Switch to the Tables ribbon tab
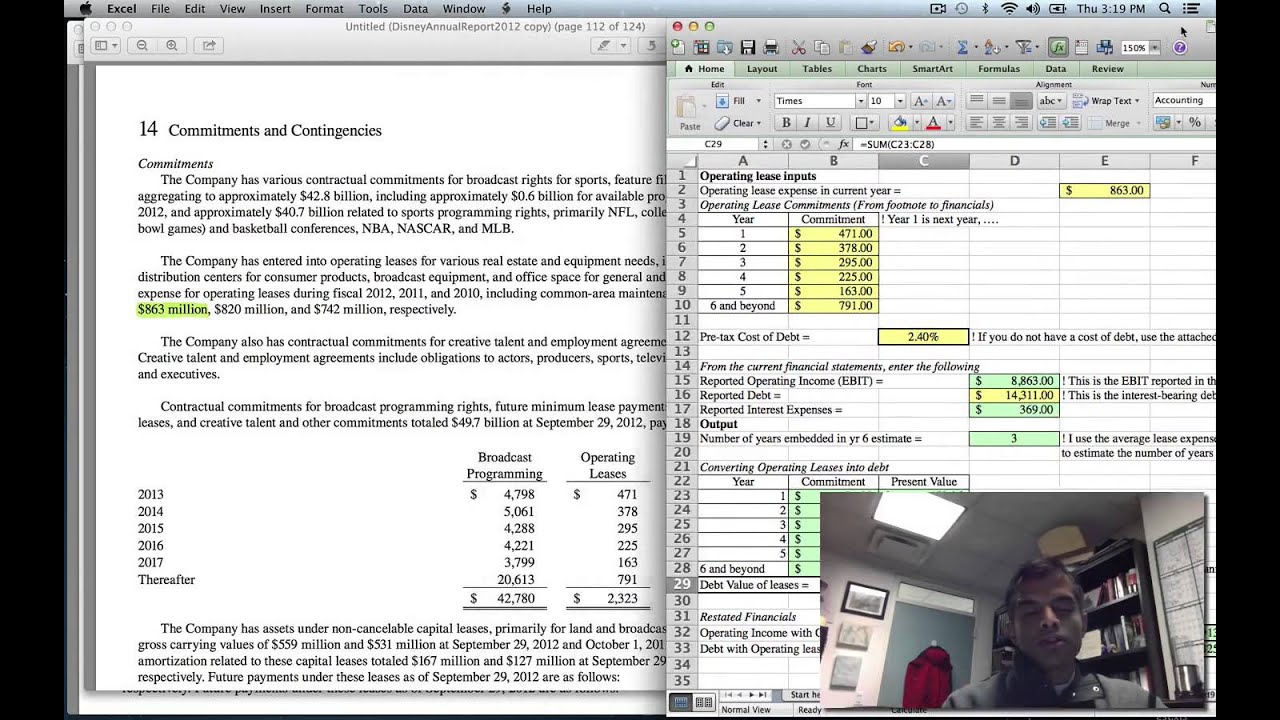The image size is (1280, 720). [817, 69]
